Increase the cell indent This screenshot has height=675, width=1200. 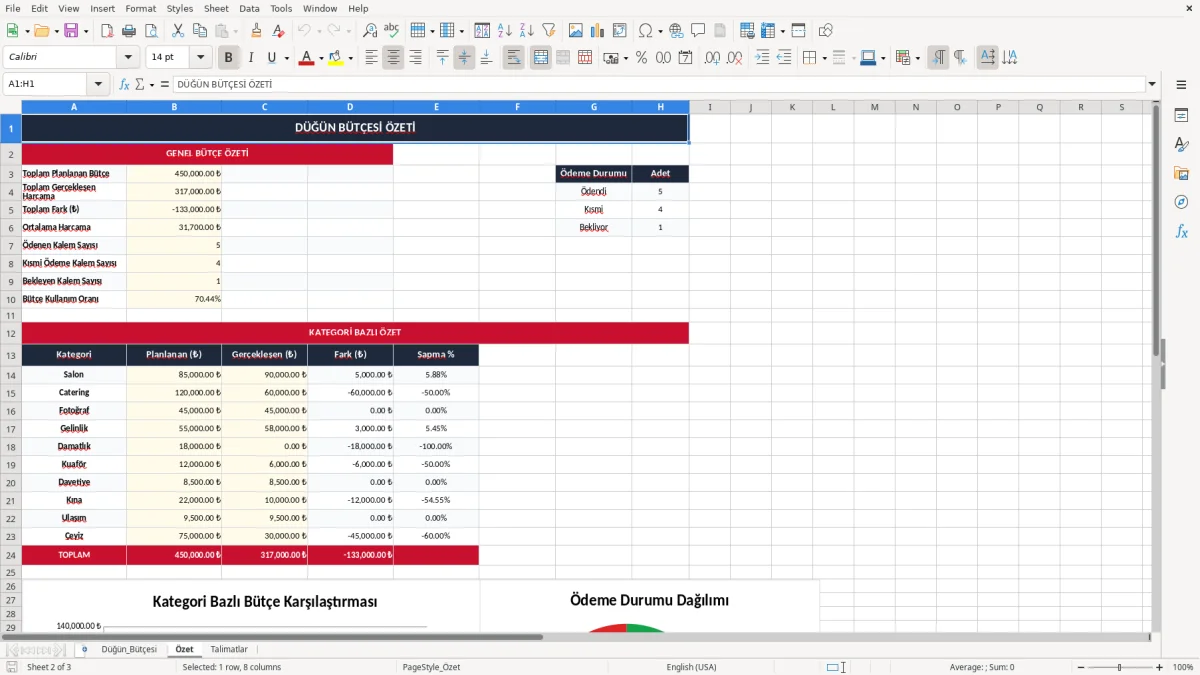tap(762, 58)
